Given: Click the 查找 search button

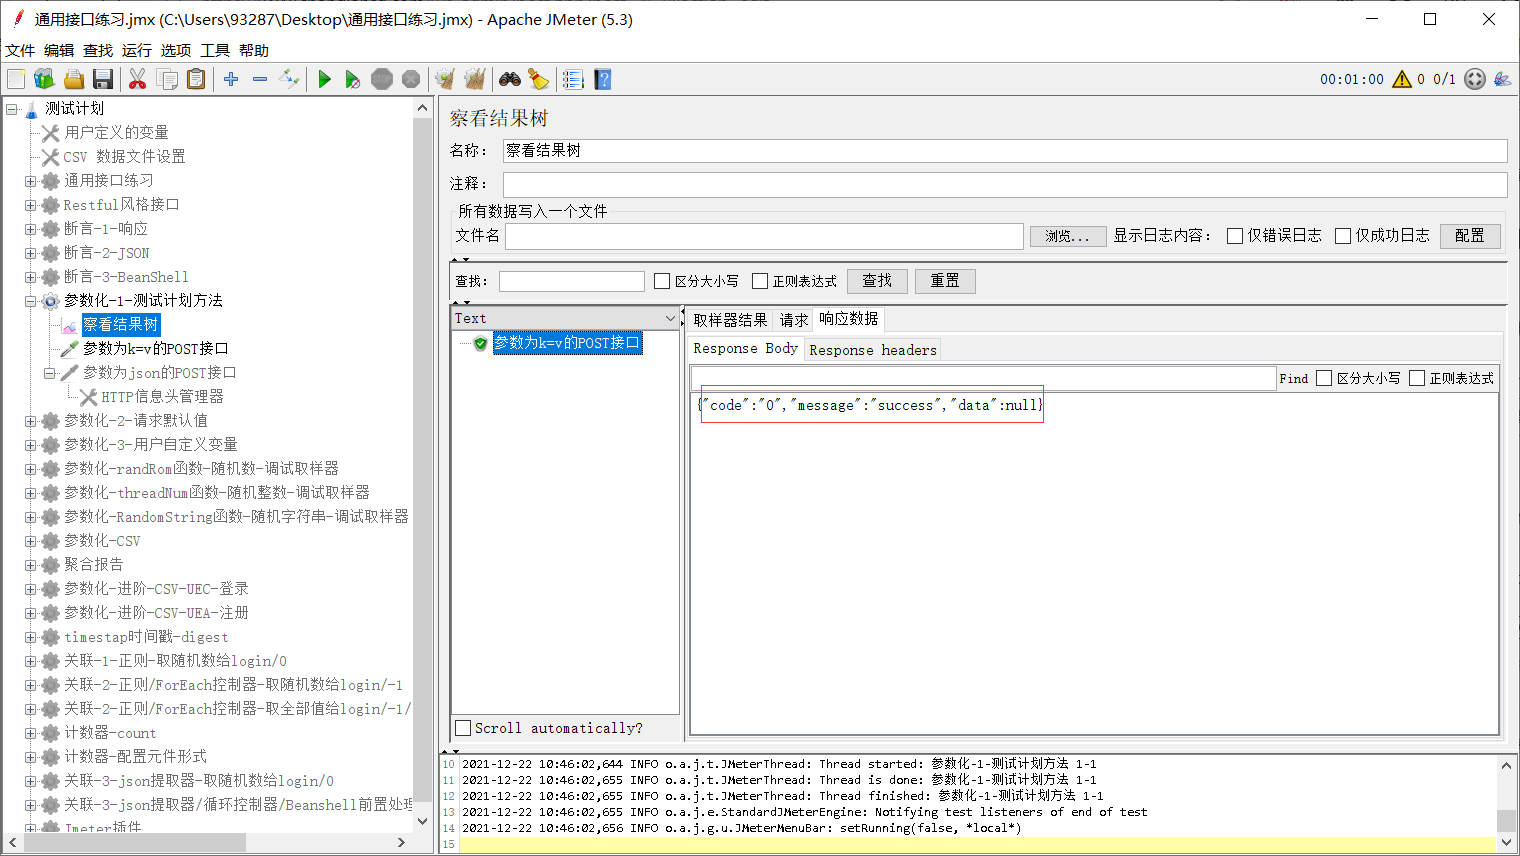Looking at the screenshot, I should click(x=877, y=281).
